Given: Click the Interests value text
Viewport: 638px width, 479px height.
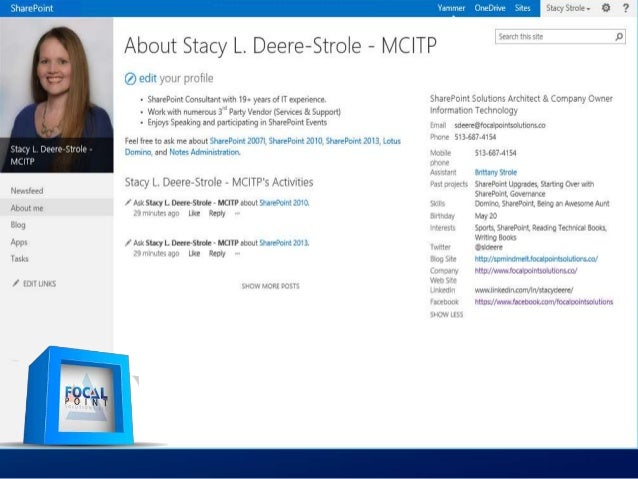Looking at the screenshot, I should pos(541,232).
